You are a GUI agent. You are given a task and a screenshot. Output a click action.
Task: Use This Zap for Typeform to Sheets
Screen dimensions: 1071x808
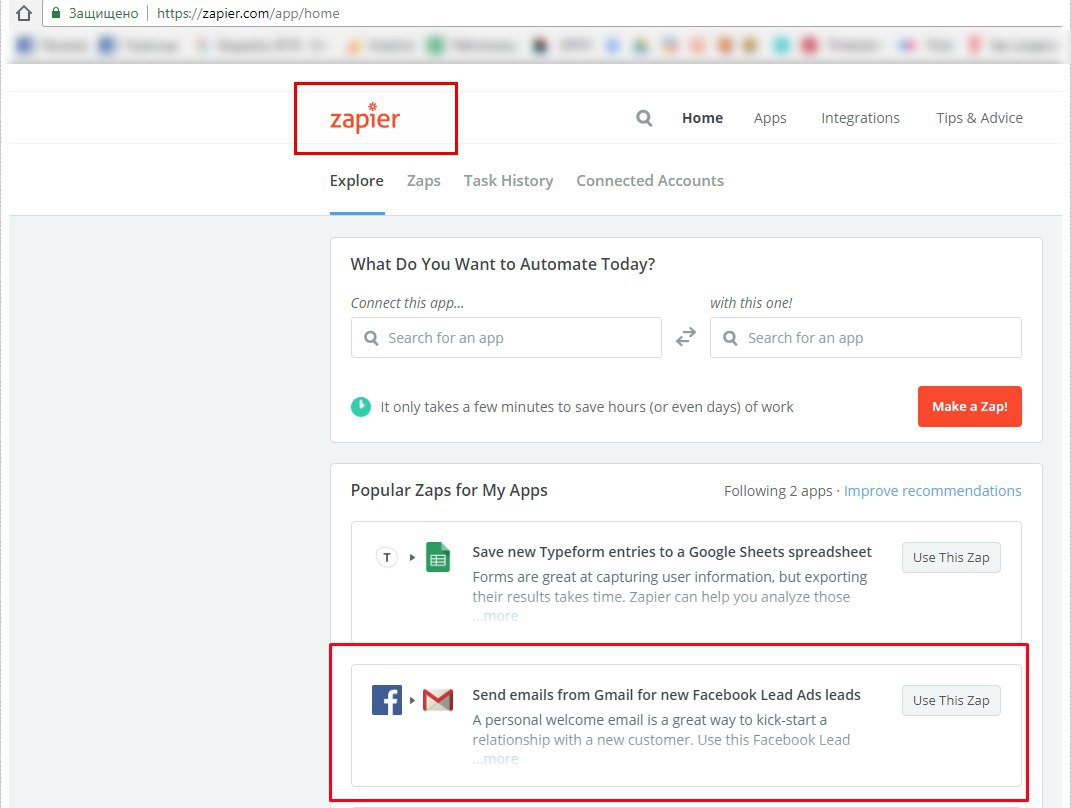pyautogui.click(x=951, y=557)
